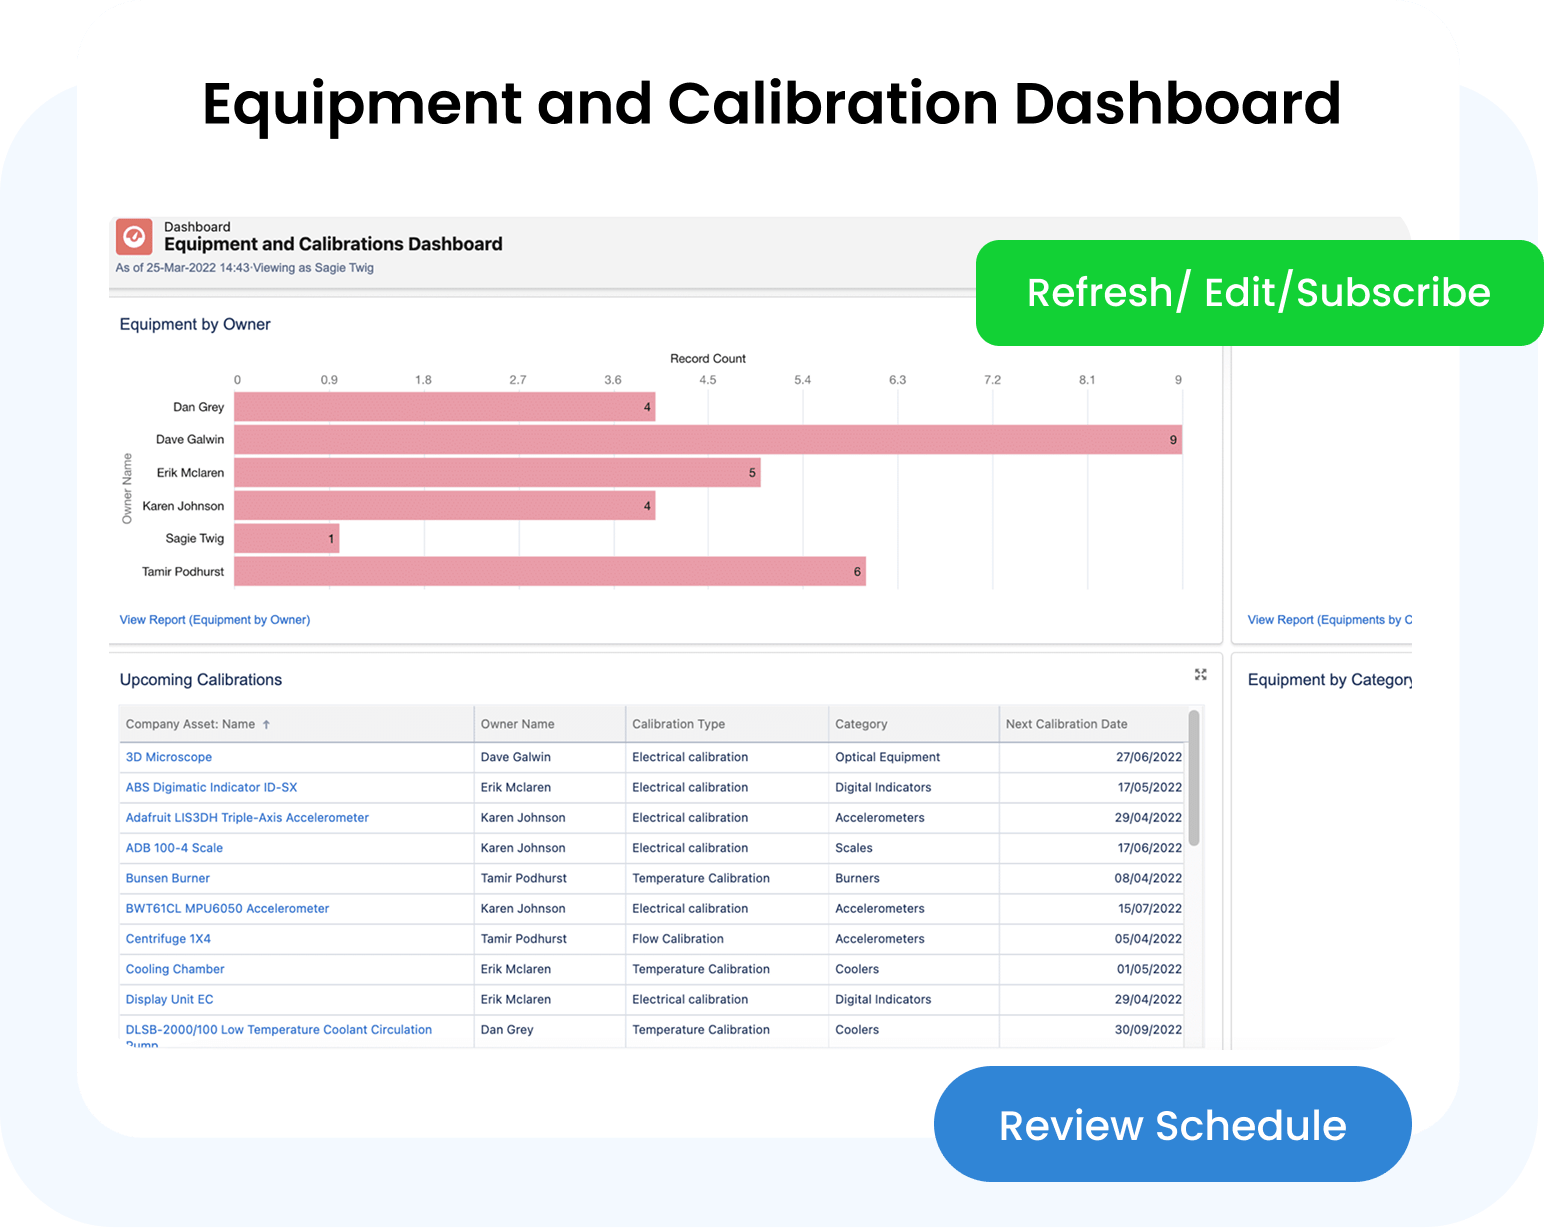Click Tamir Podhurst's bar in the chart
The height and width of the screenshot is (1228, 1544).
[549, 572]
